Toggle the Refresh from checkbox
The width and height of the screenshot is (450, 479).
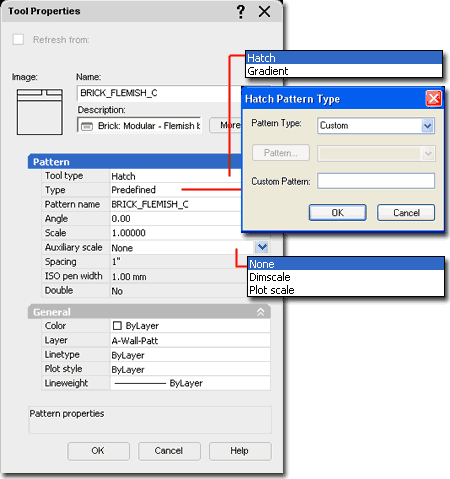[x=18, y=39]
